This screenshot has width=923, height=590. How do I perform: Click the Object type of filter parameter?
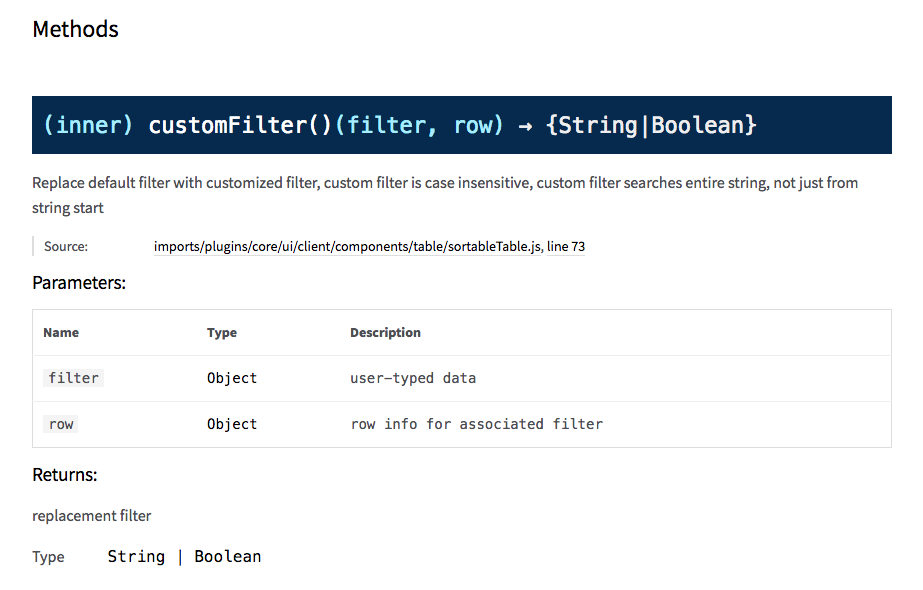pyautogui.click(x=232, y=378)
